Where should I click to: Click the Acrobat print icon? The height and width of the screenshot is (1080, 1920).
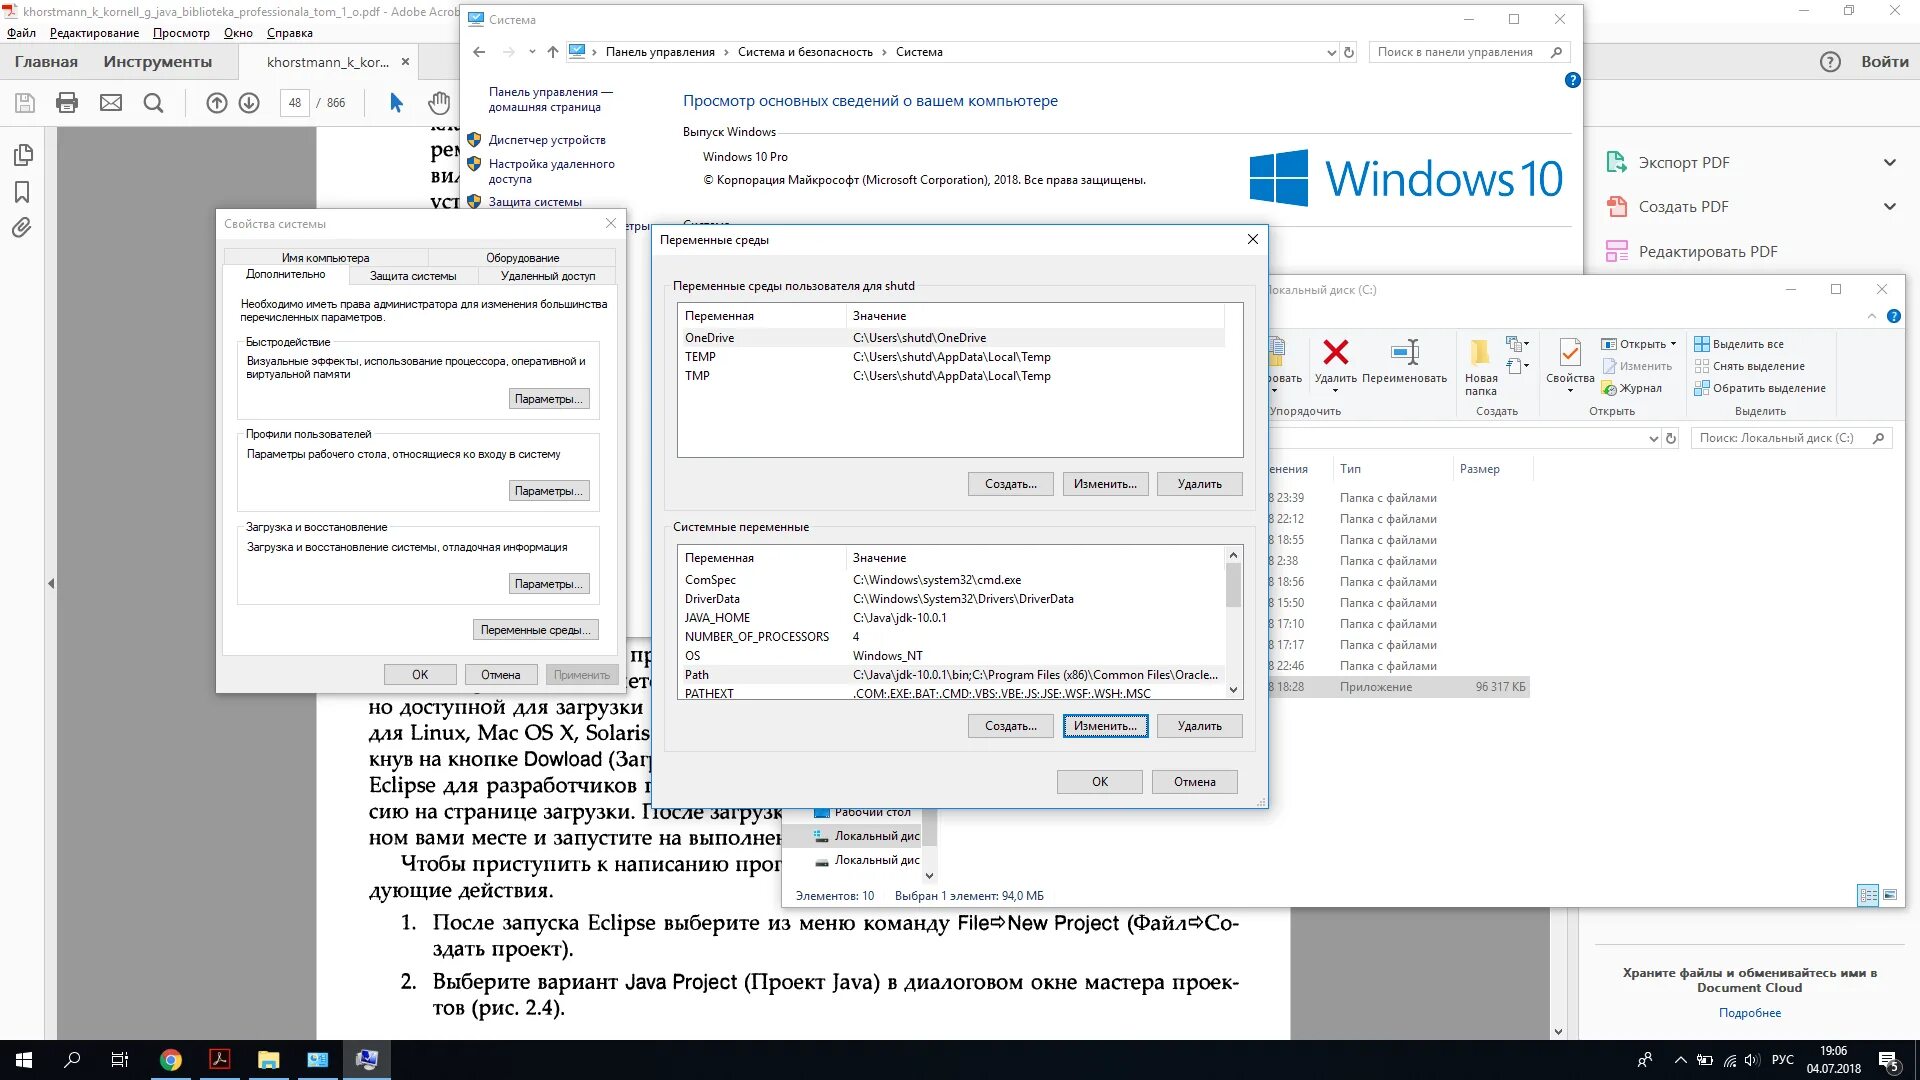[x=67, y=103]
